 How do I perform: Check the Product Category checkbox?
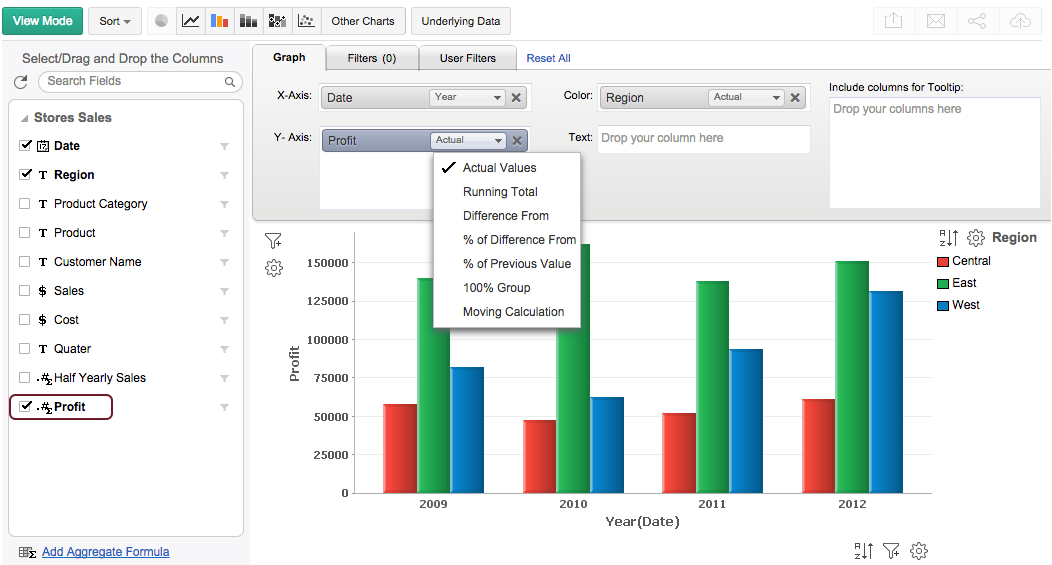pos(25,203)
